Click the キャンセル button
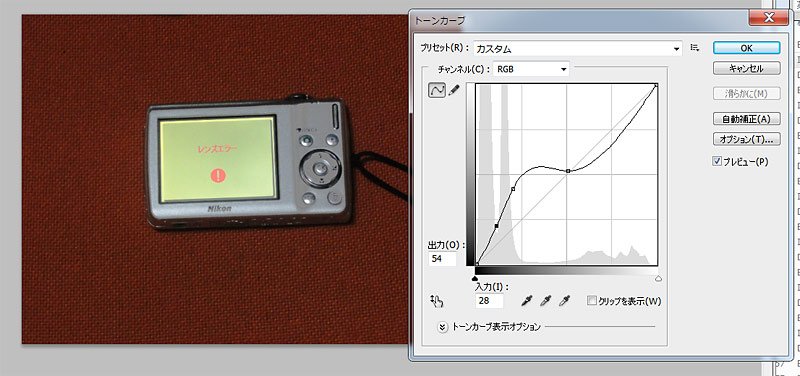This screenshot has height=376, width=800. tap(746, 68)
